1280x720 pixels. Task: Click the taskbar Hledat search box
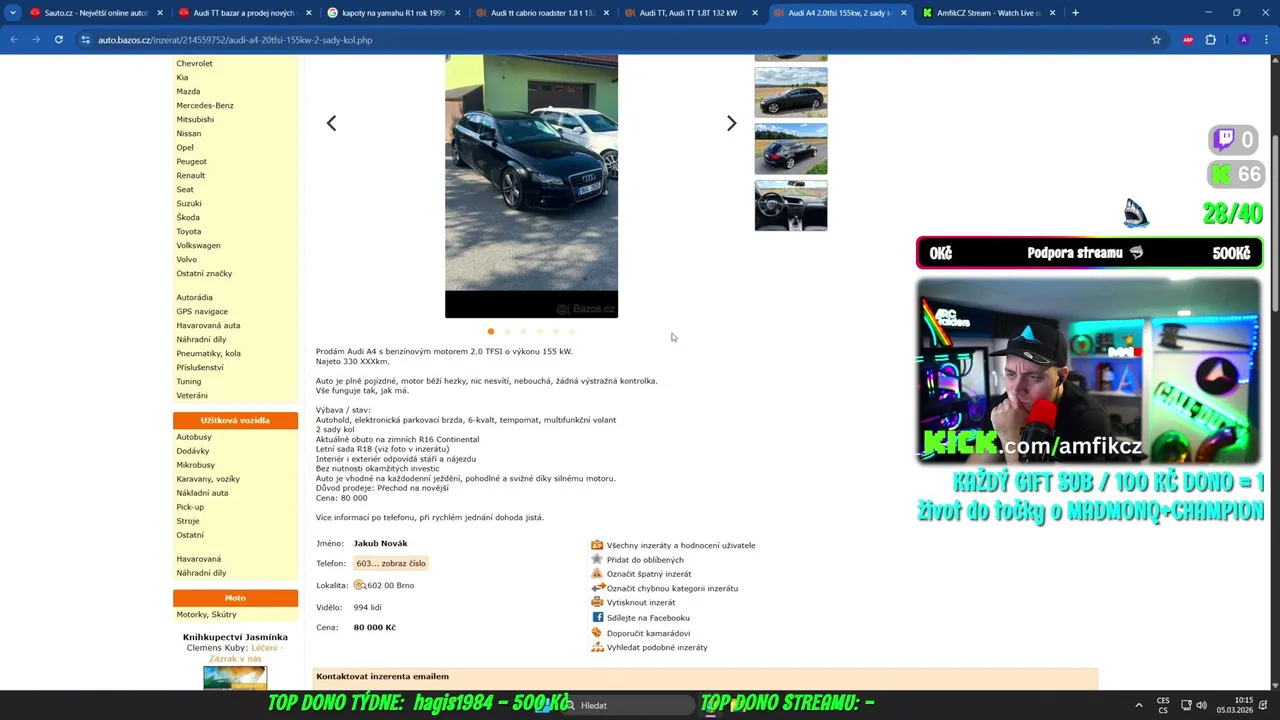pos(625,705)
